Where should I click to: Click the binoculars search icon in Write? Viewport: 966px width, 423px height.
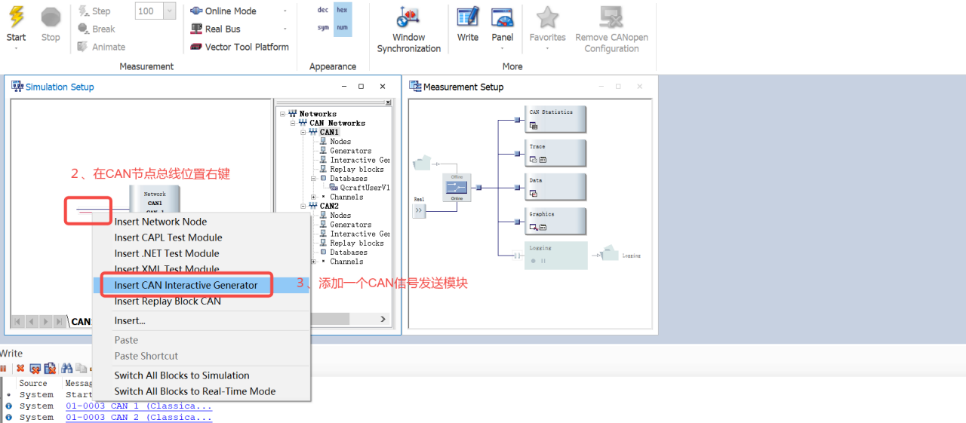point(67,368)
